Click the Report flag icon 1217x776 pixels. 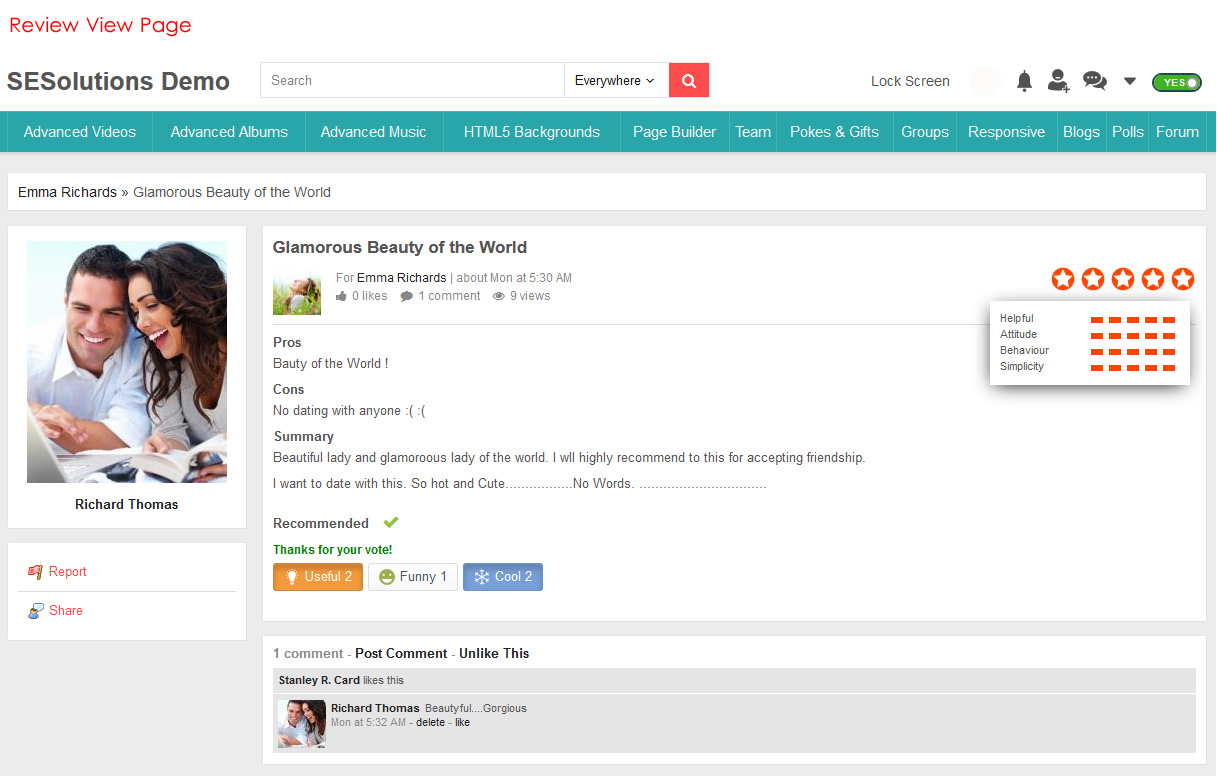tap(36, 572)
